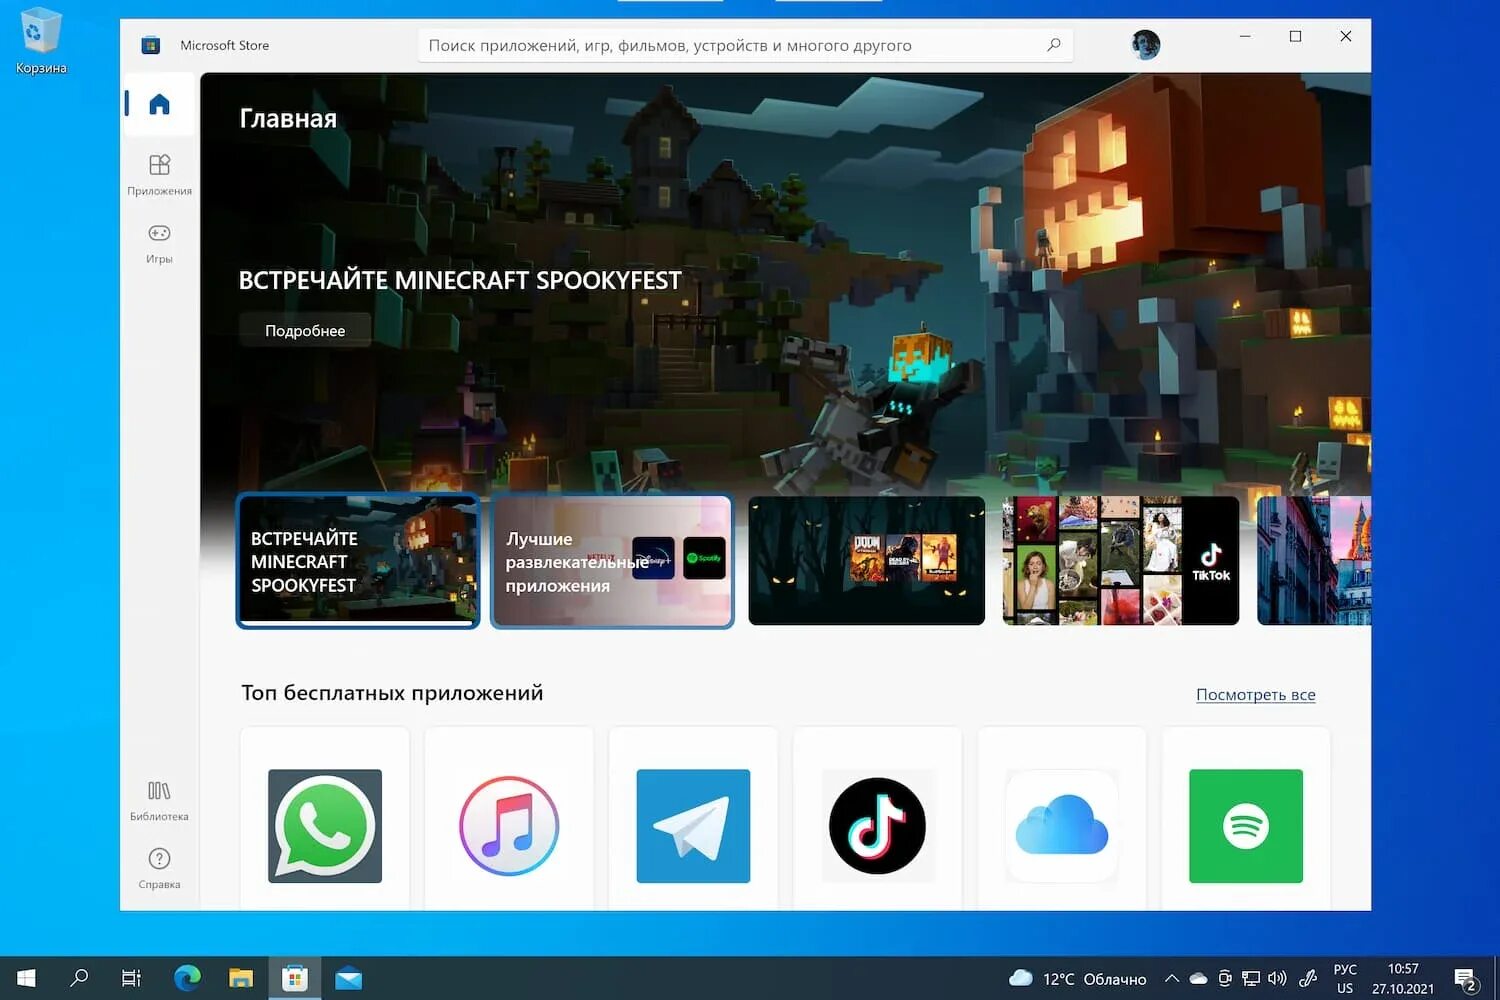Open the user profile avatar

point(1145,44)
